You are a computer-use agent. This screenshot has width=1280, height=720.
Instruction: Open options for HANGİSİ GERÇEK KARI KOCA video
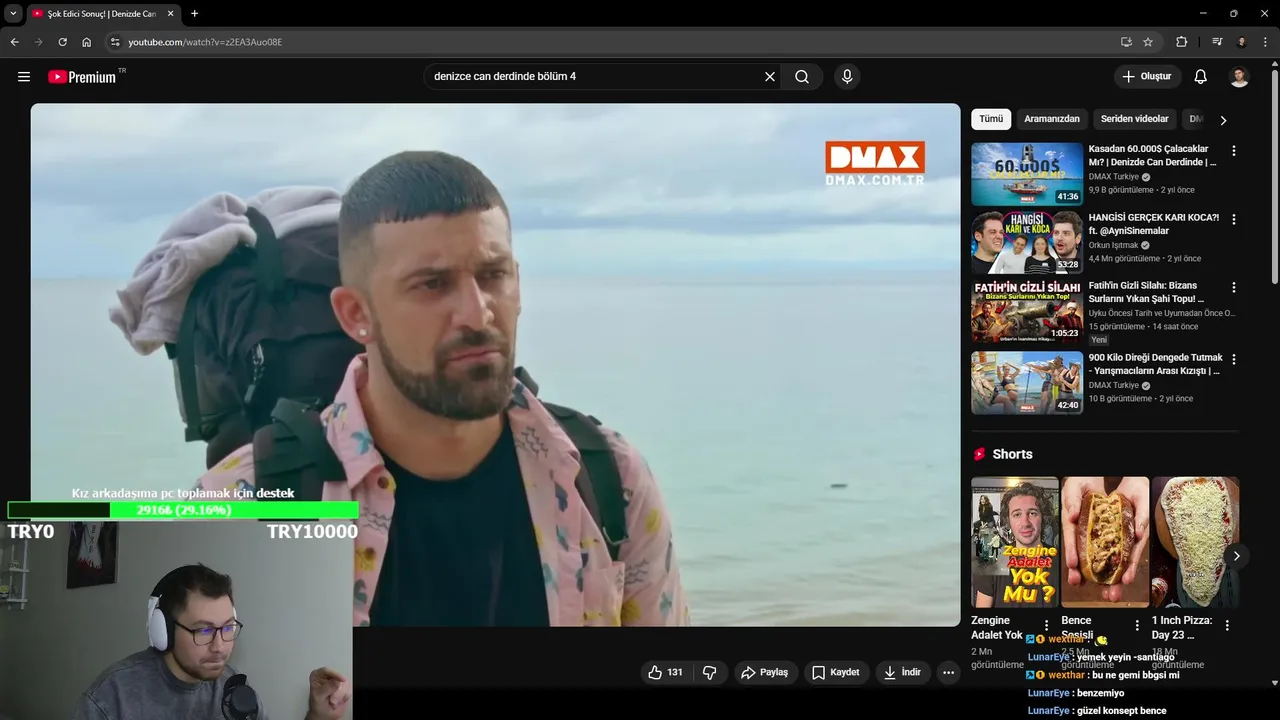pyautogui.click(x=1234, y=219)
